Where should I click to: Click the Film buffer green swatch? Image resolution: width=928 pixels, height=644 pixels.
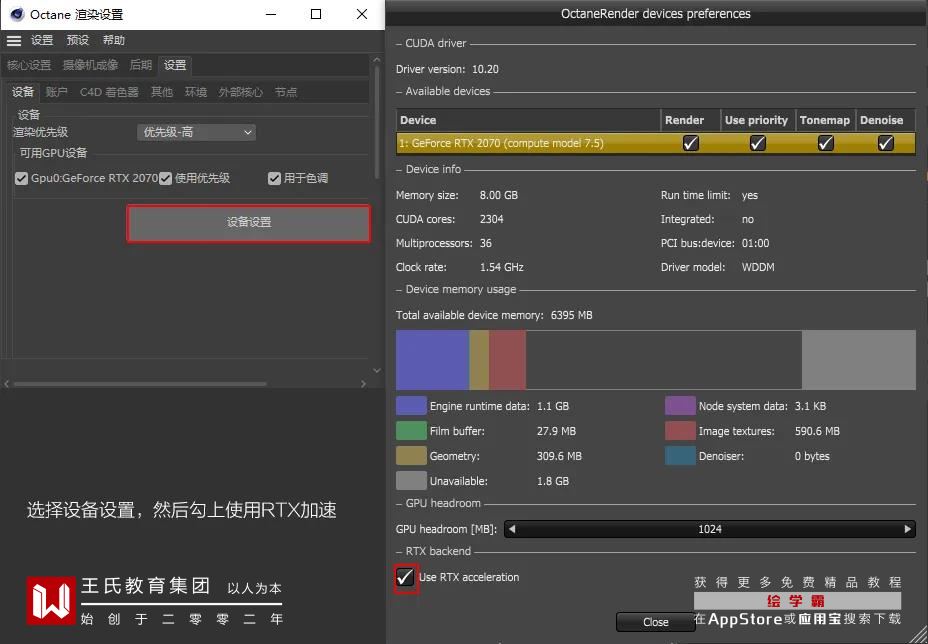tap(411, 431)
